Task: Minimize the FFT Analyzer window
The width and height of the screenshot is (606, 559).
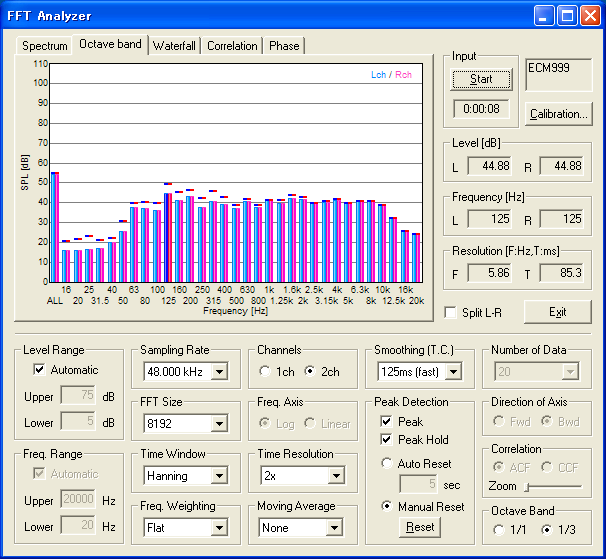Action: (x=544, y=16)
